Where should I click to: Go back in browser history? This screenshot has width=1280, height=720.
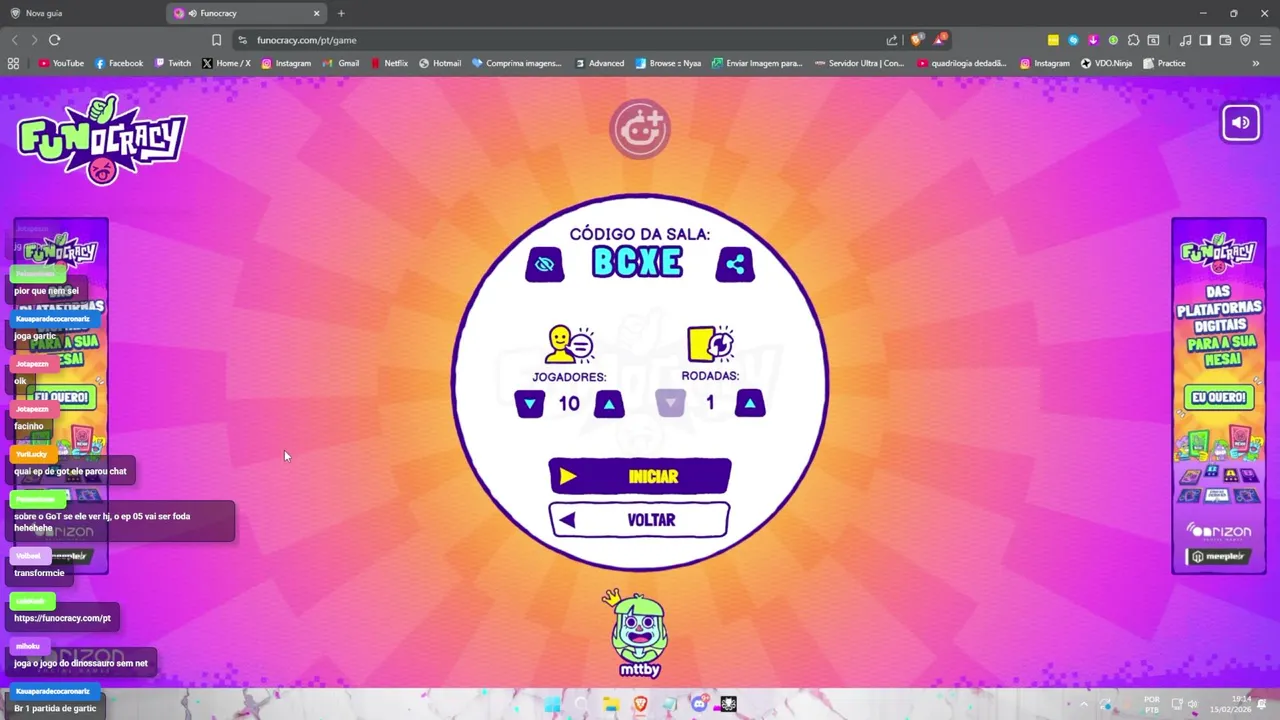(x=14, y=40)
